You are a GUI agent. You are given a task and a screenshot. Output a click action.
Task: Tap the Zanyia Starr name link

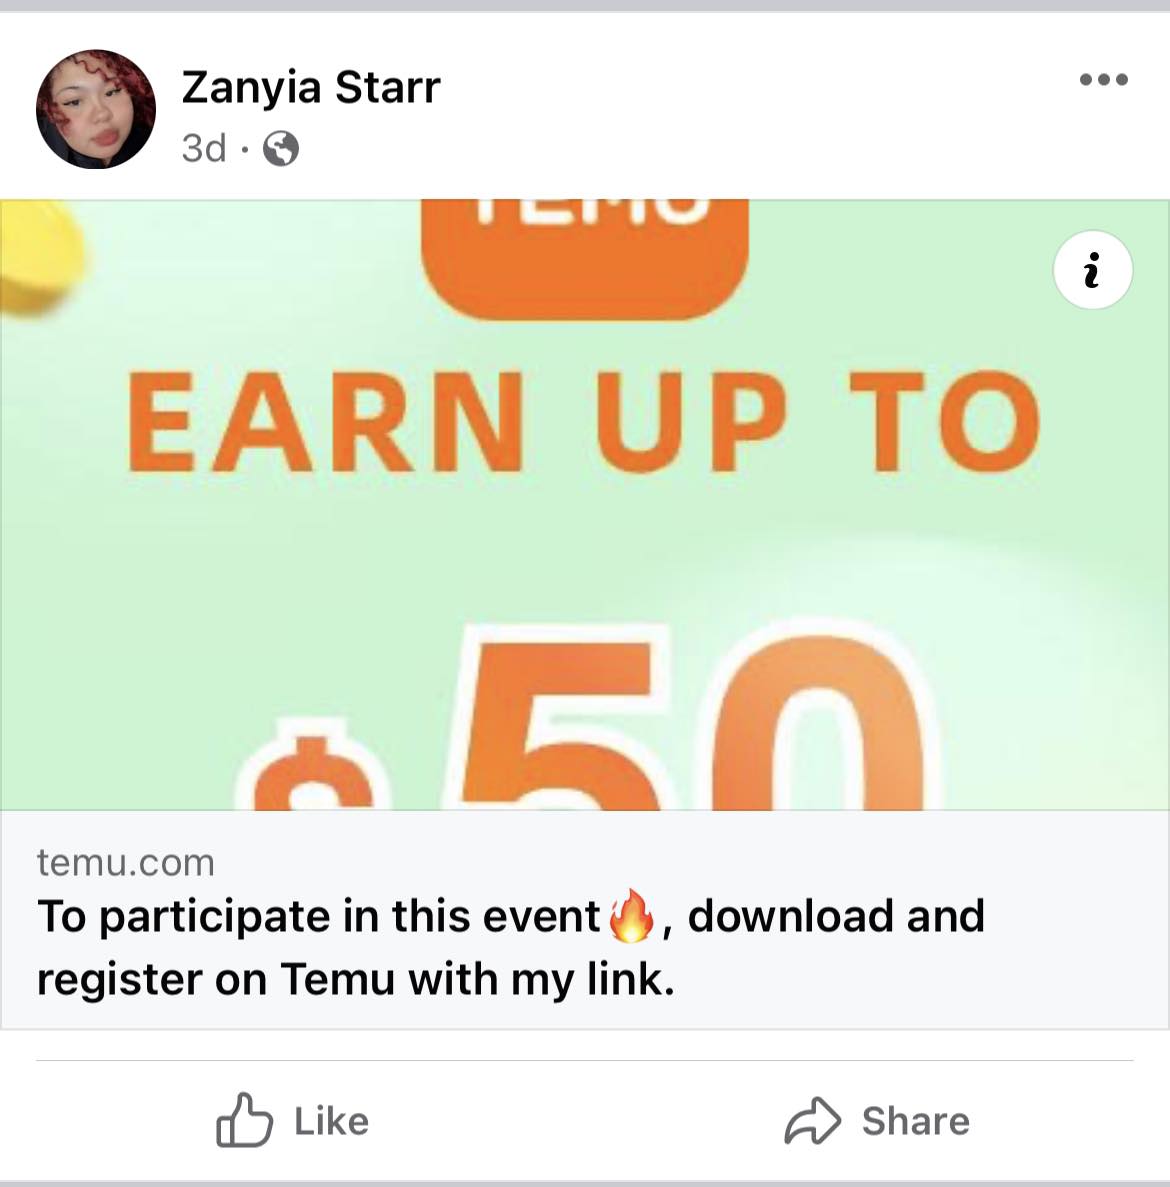coord(311,87)
